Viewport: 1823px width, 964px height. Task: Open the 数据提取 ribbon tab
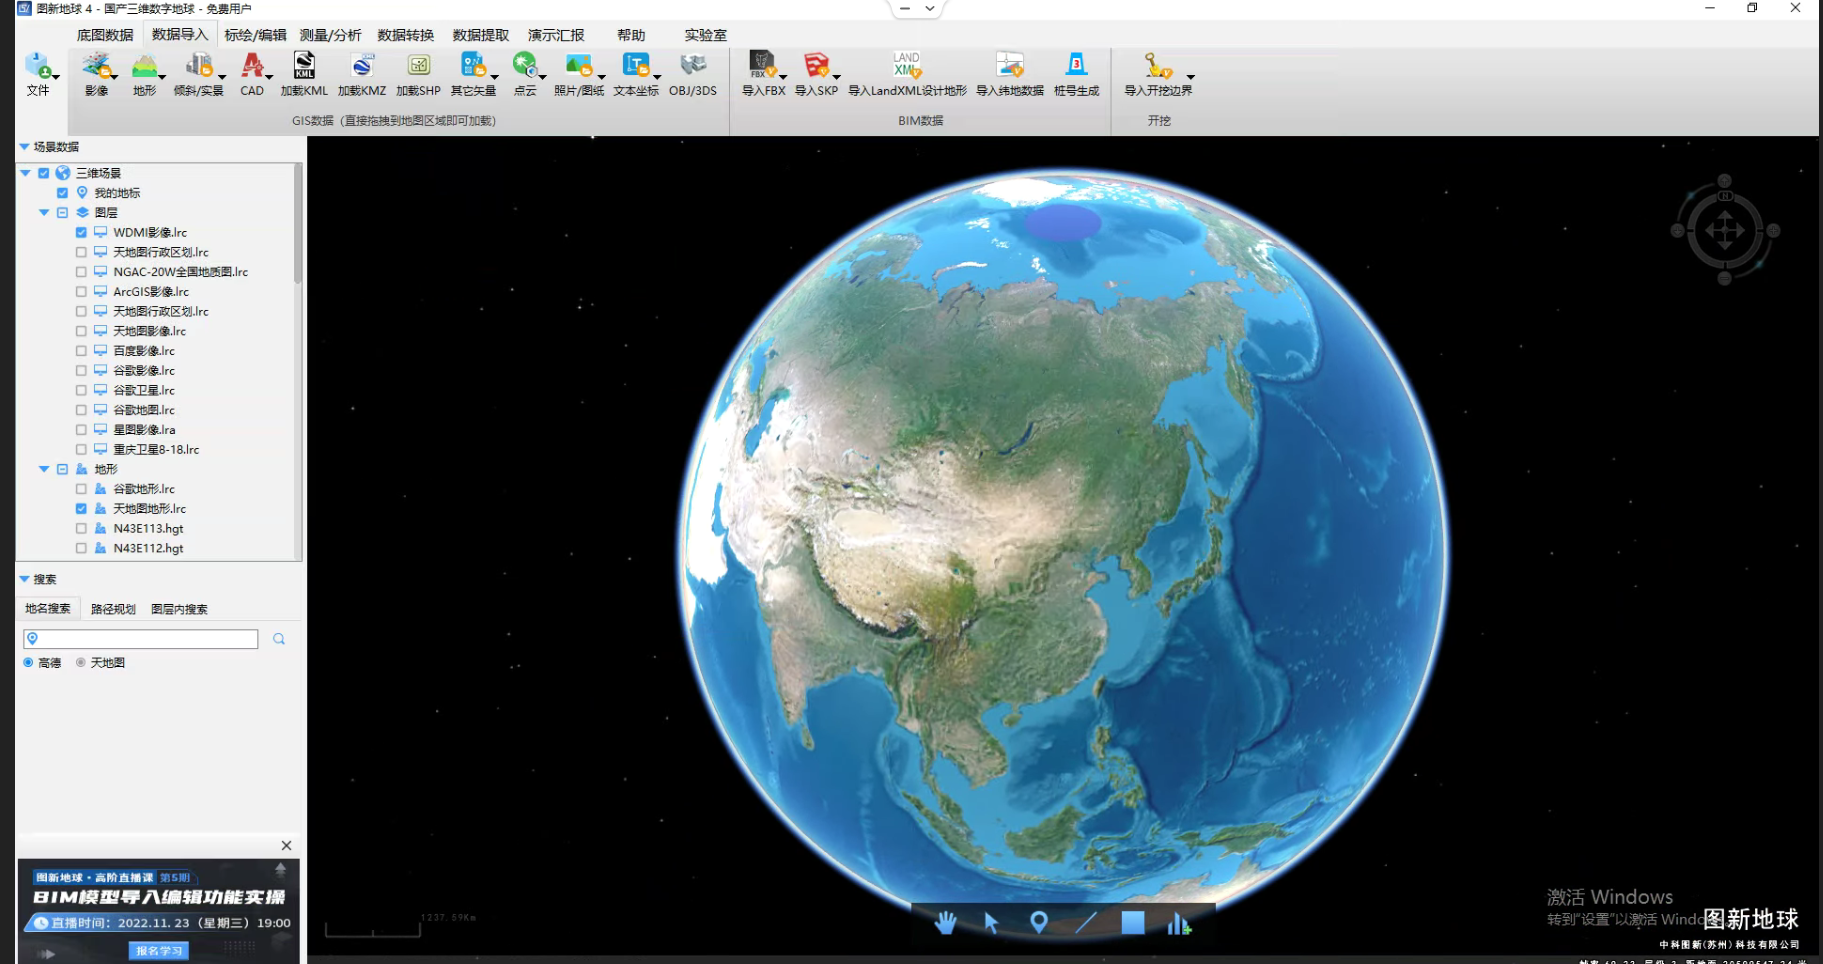[481, 35]
